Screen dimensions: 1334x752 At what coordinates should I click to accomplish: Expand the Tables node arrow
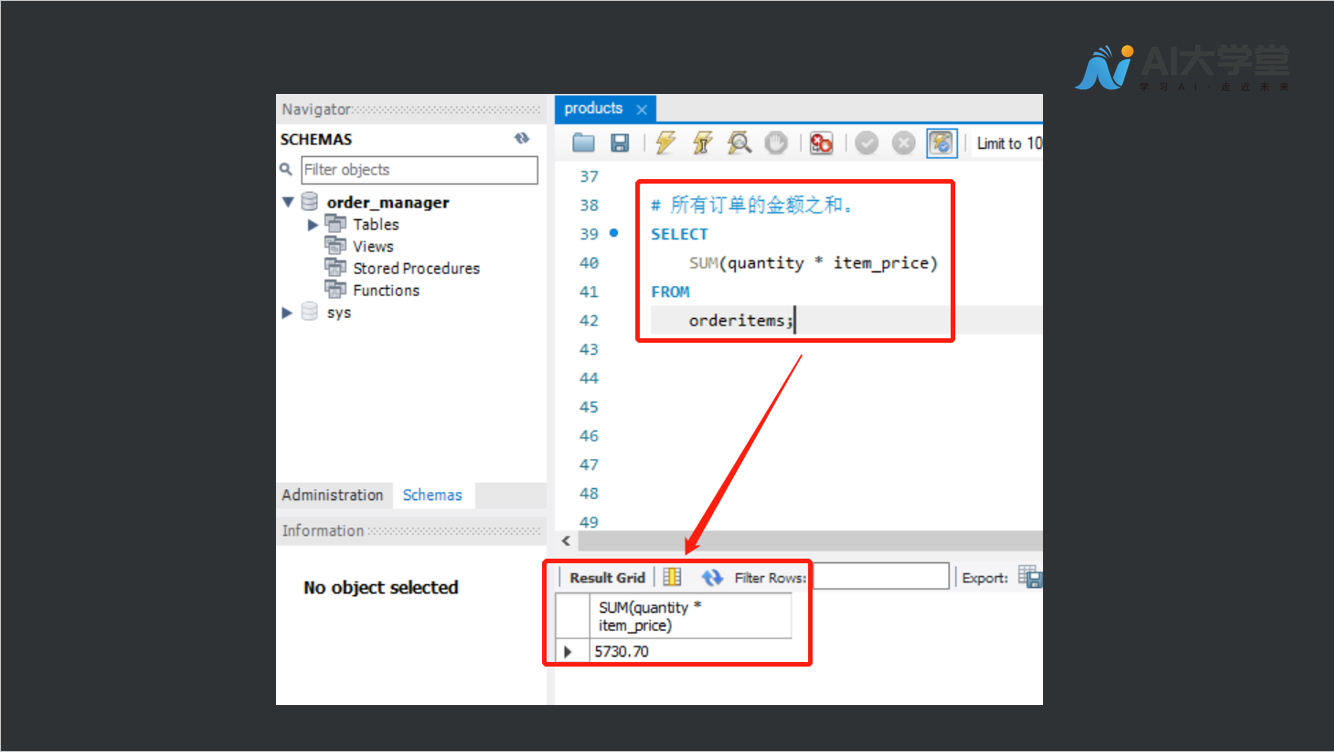(x=313, y=225)
